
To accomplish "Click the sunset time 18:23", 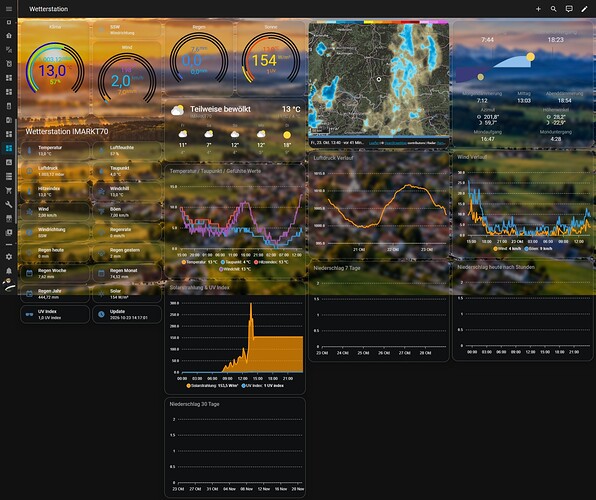I will [x=556, y=40].
